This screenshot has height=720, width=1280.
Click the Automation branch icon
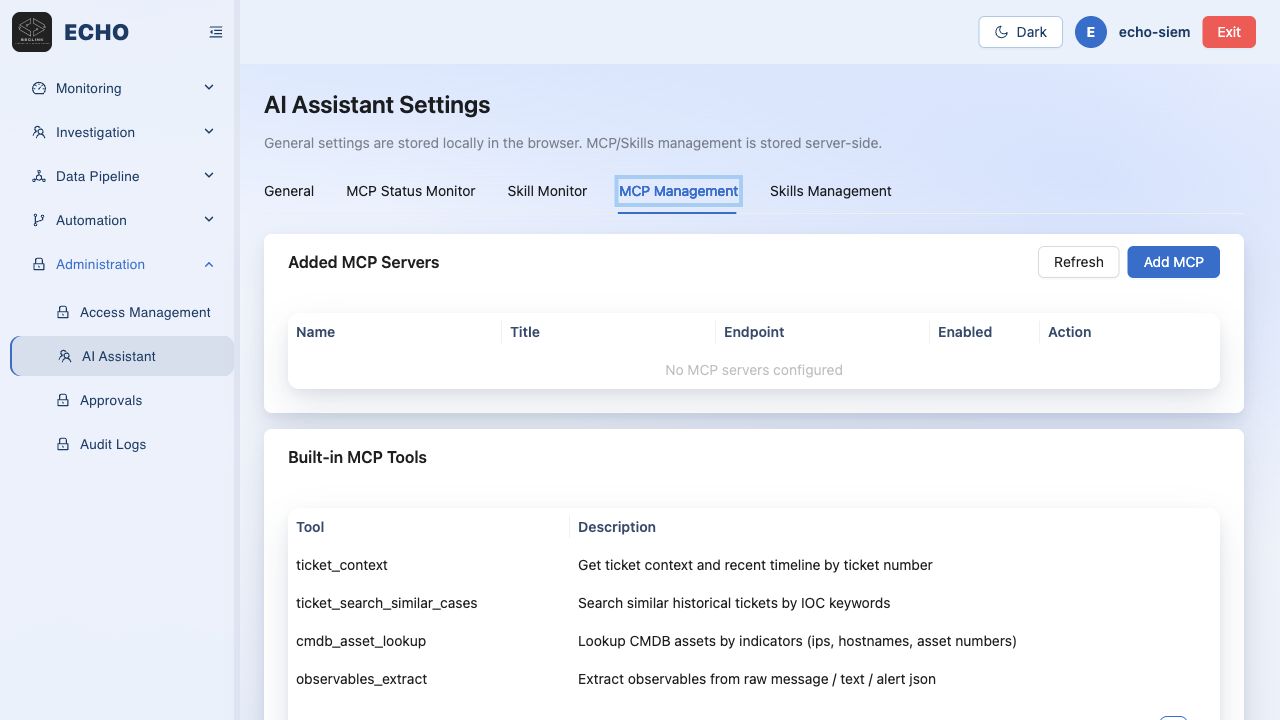tap(39, 220)
